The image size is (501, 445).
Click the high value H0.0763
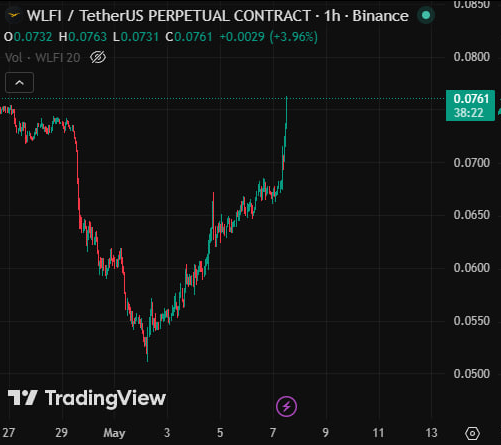pyautogui.click(x=83, y=37)
